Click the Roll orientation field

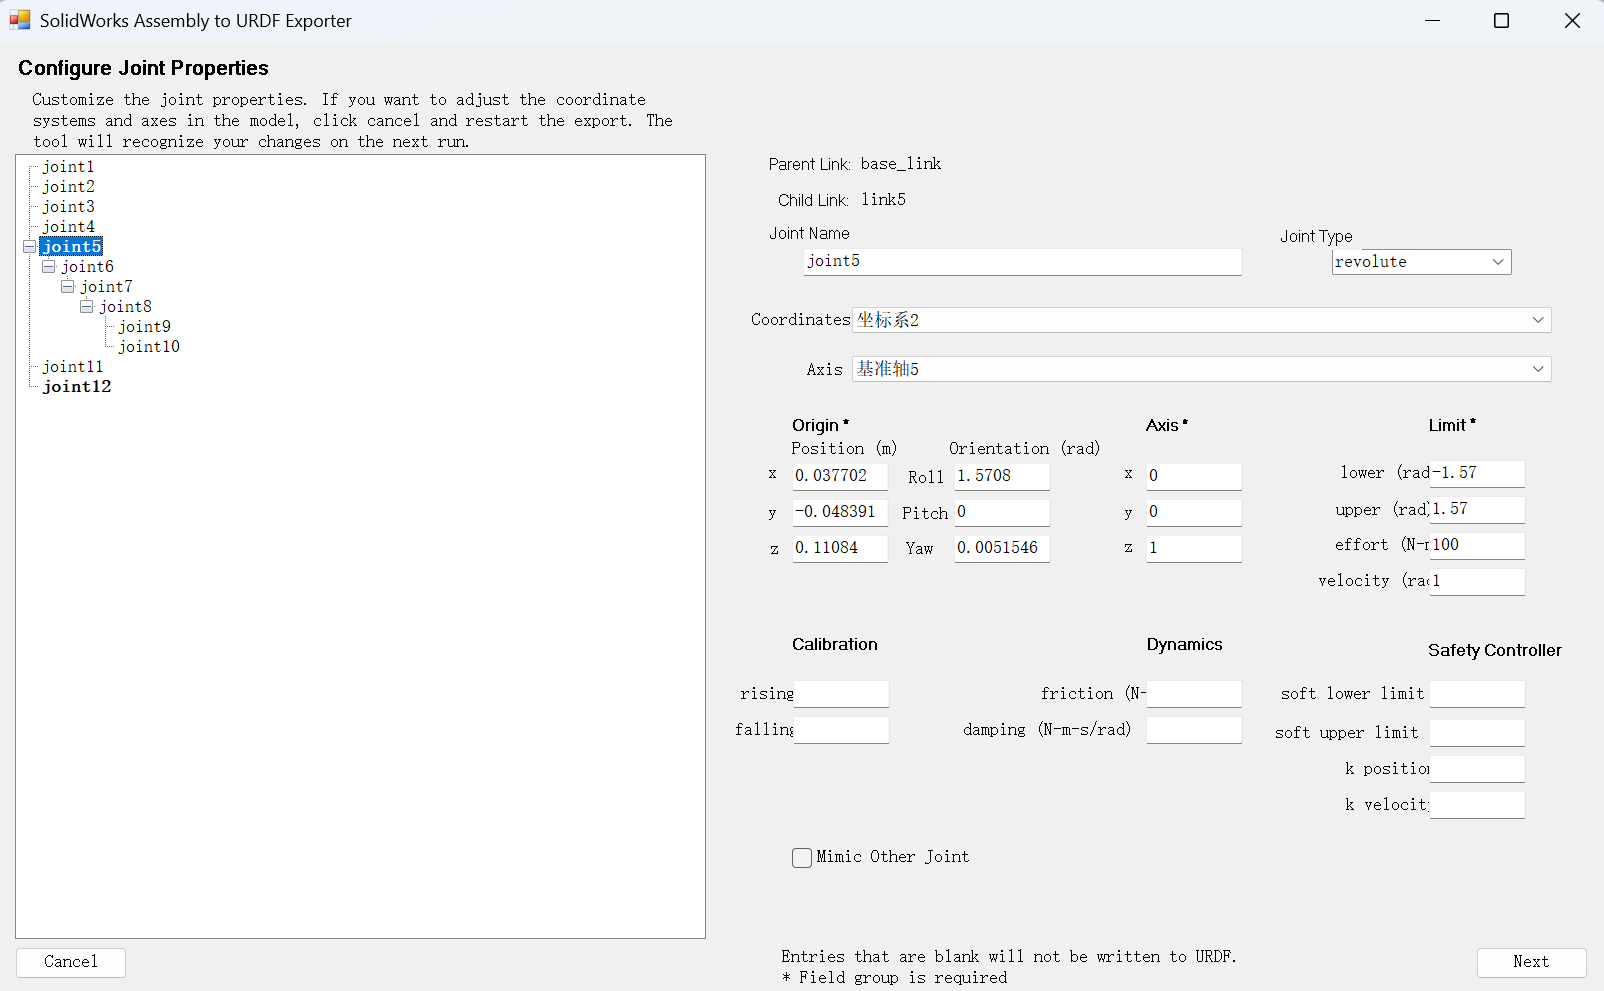click(1002, 476)
